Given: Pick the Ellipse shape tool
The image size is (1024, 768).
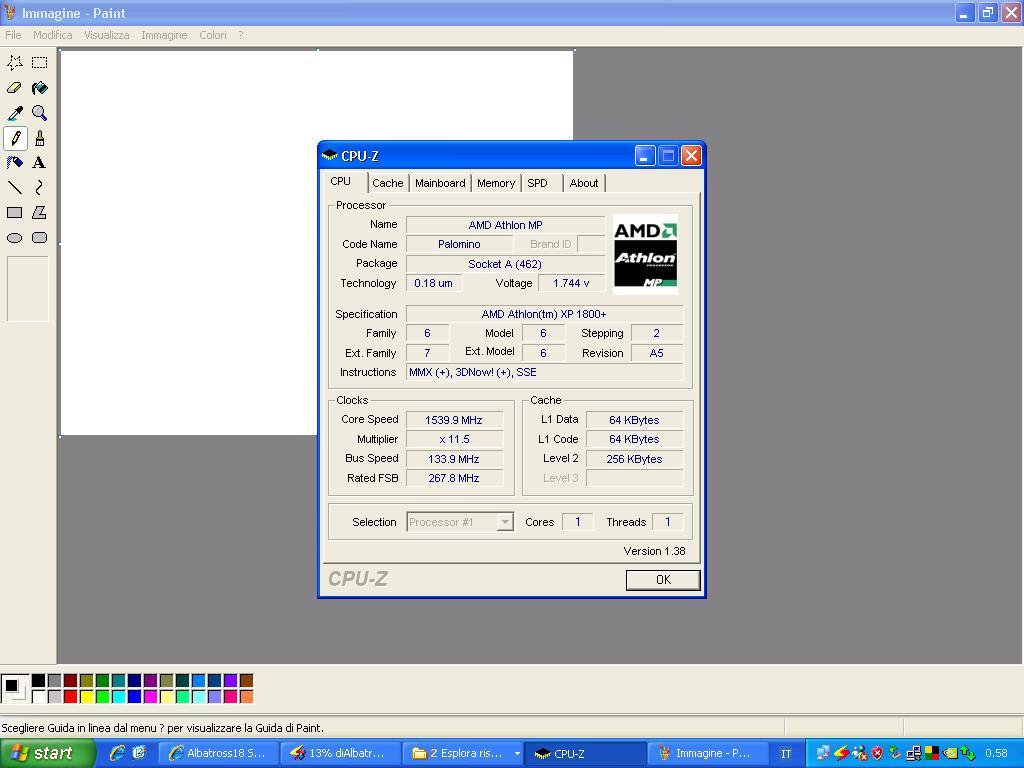Looking at the screenshot, I should (15, 238).
